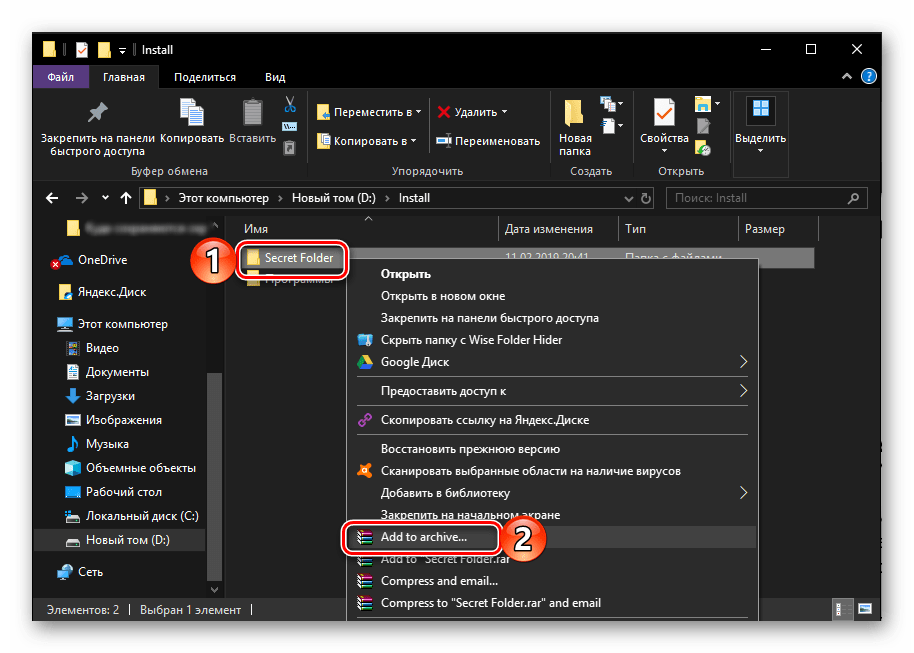Switch to details view in status bar
The height and width of the screenshot is (653, 914).
click(x=841, y=609)
